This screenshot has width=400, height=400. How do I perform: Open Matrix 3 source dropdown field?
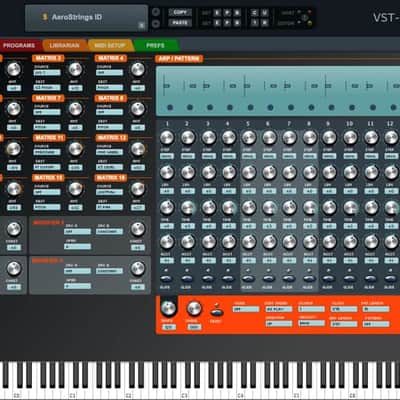(47, 73)
